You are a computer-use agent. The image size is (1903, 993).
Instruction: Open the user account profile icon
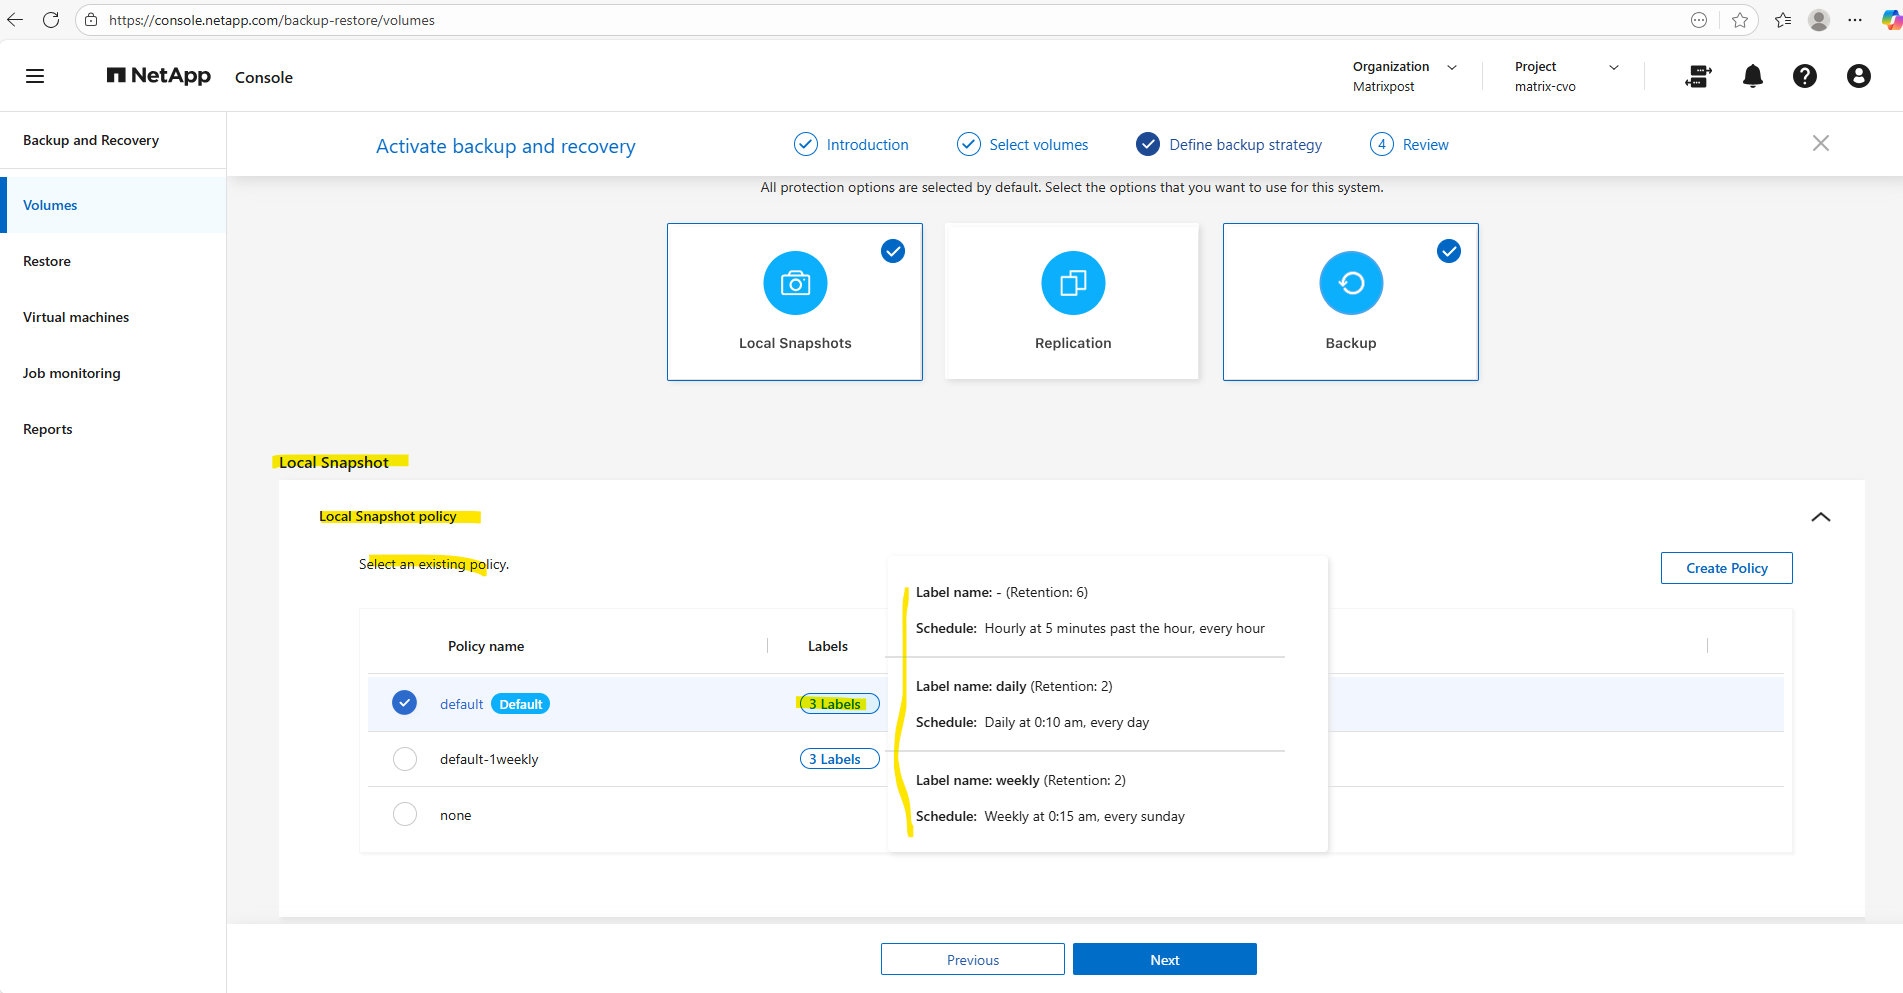tap(1858, 76)
